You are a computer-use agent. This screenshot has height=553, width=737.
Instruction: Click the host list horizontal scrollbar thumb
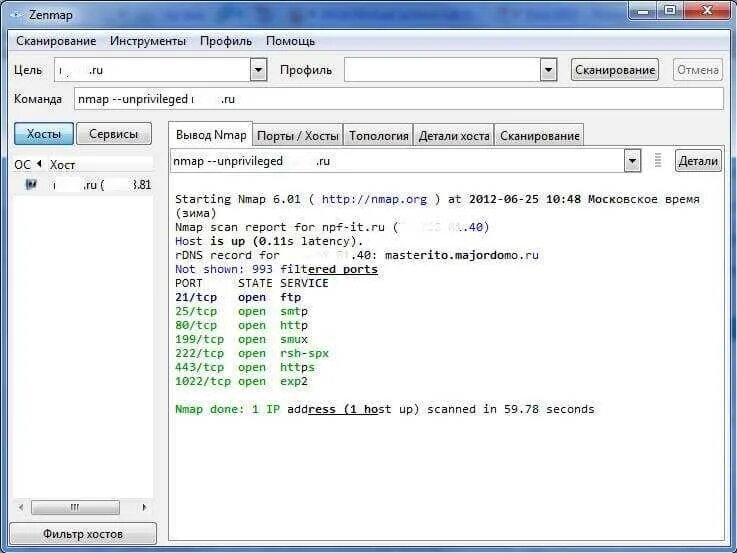(75, 507)
